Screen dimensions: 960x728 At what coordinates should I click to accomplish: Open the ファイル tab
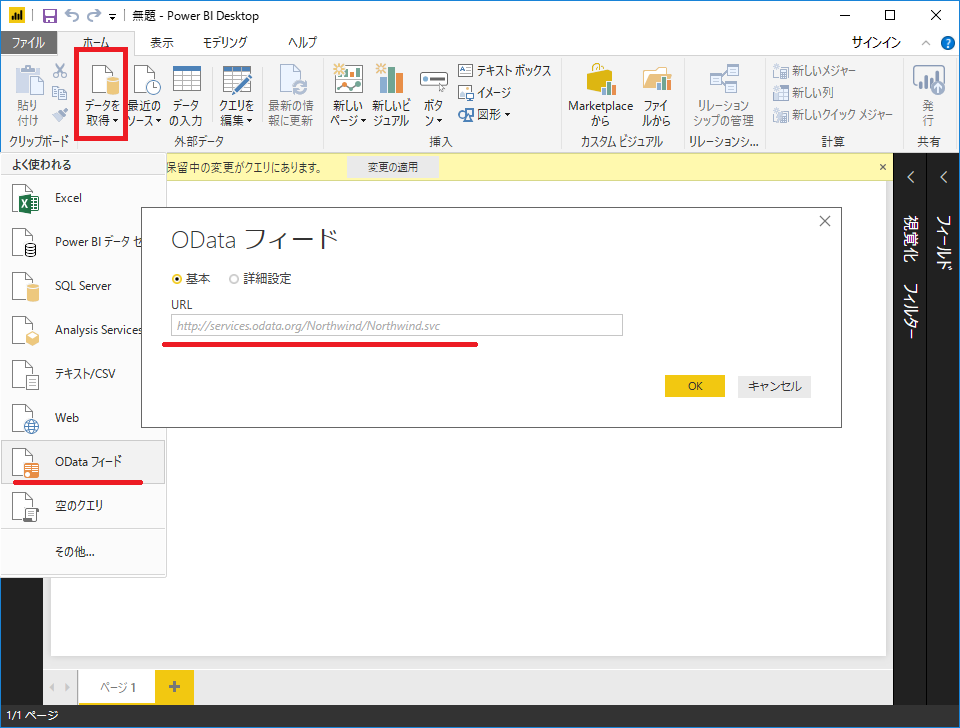click(28, 42)
